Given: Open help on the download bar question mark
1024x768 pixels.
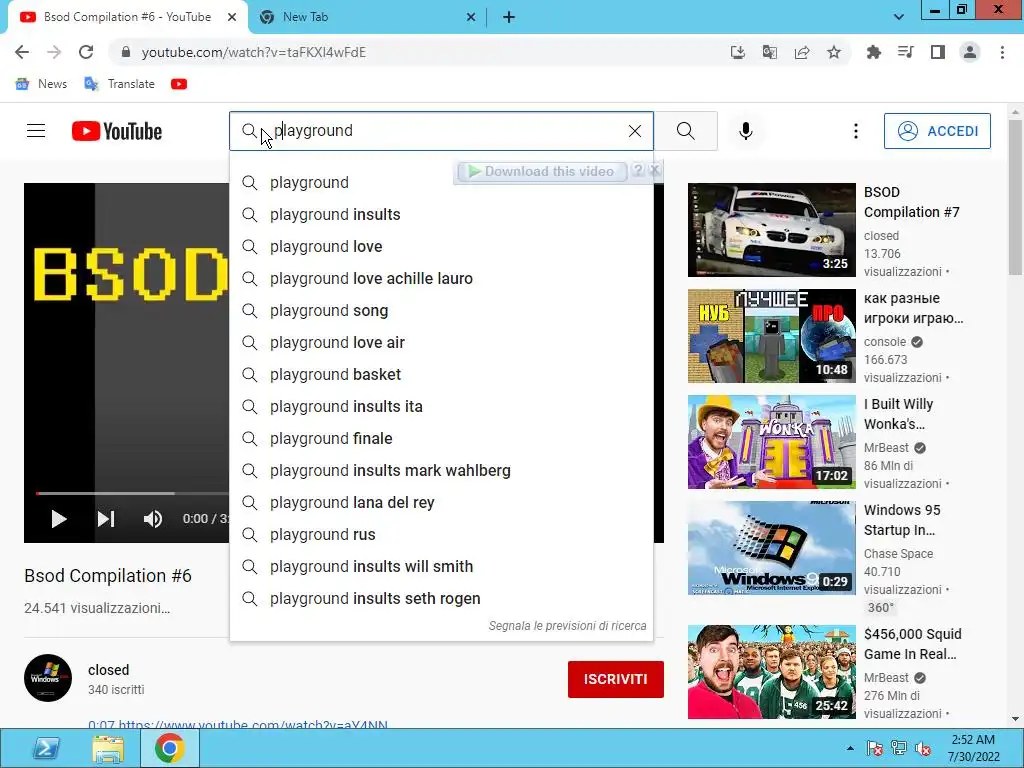Looking at the screenshot, I should pos(638,170).
